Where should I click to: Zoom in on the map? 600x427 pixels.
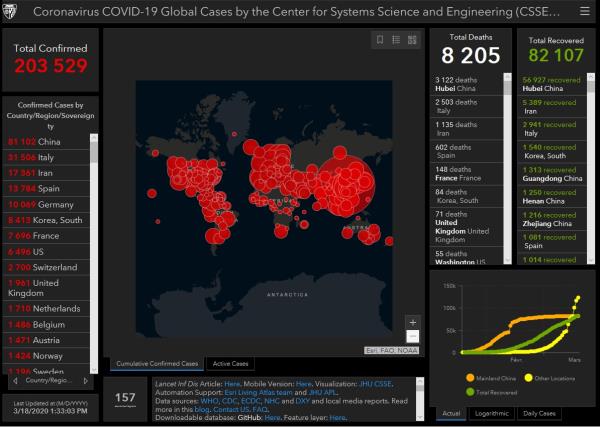pyautogui.click(x=412, y=322)
